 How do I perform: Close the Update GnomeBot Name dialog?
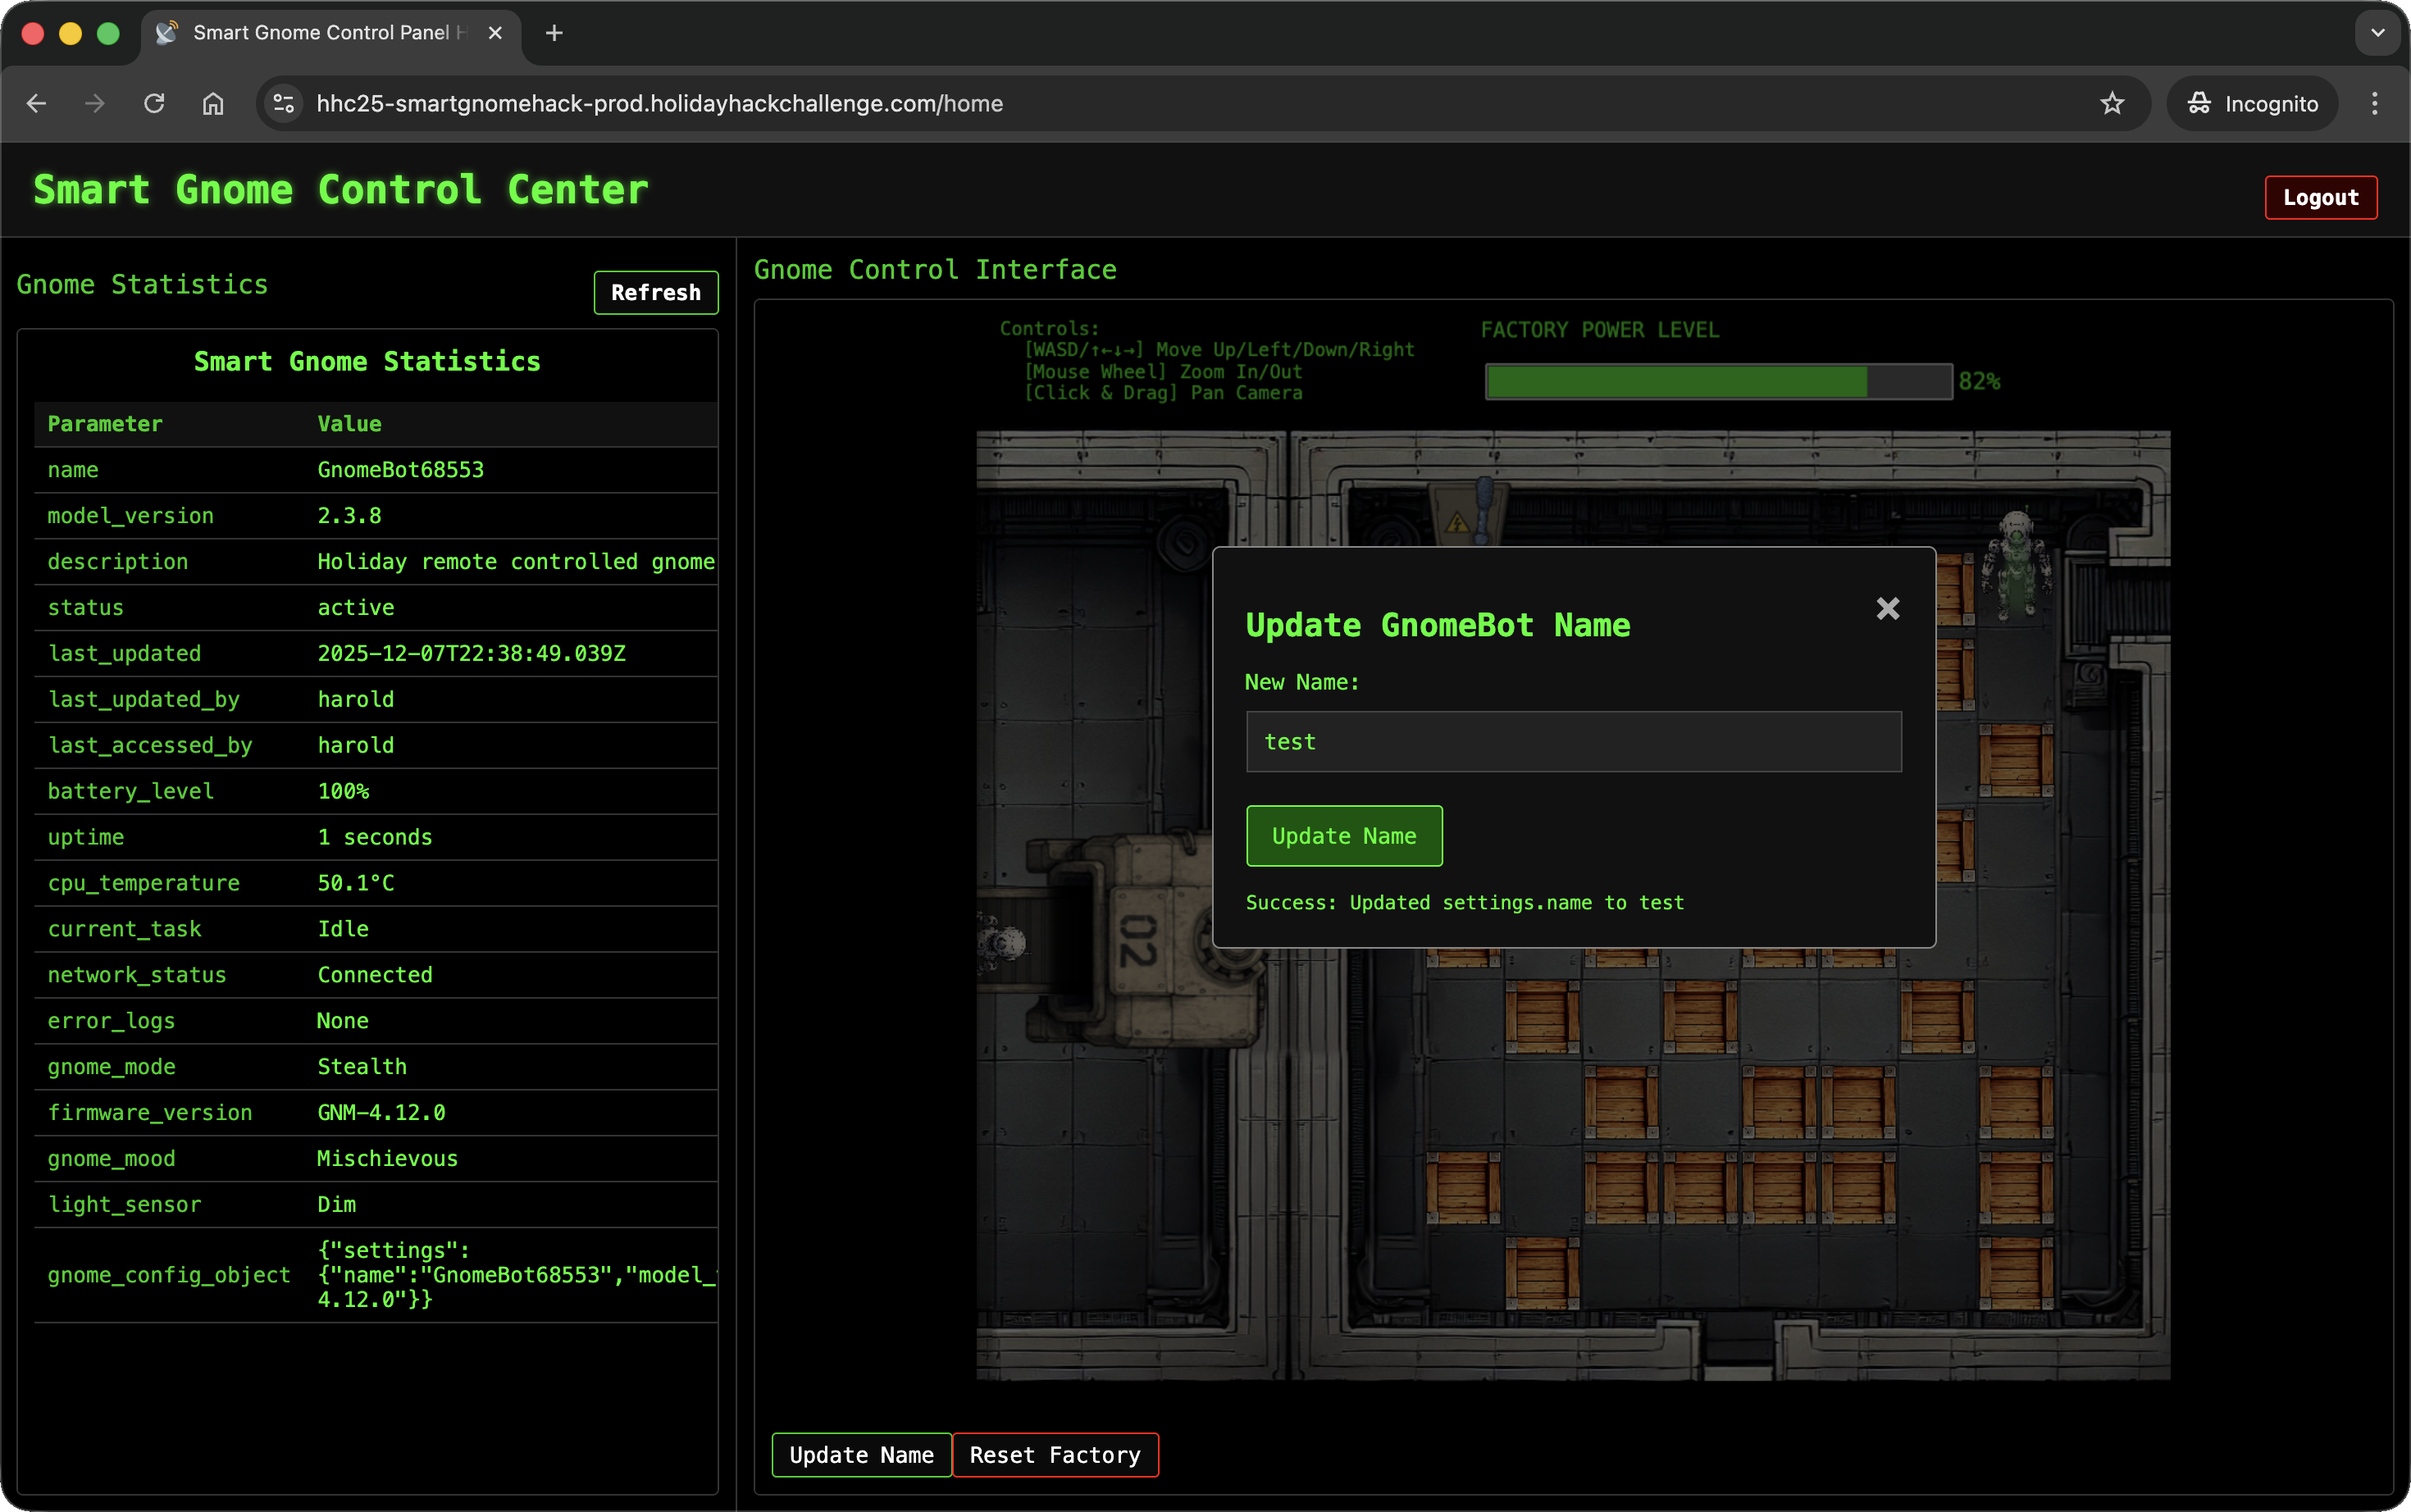(1887, 608)
